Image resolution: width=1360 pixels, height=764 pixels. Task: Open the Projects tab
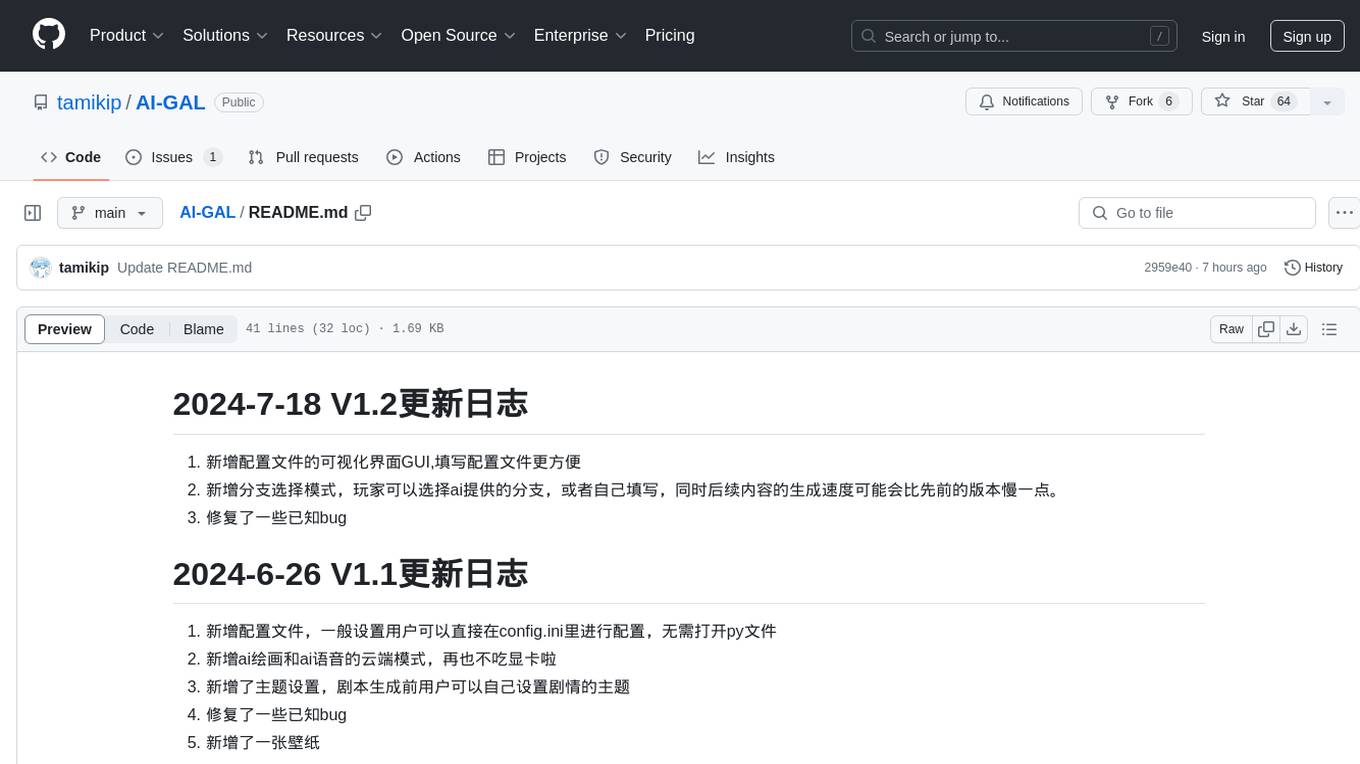(527, 157)
